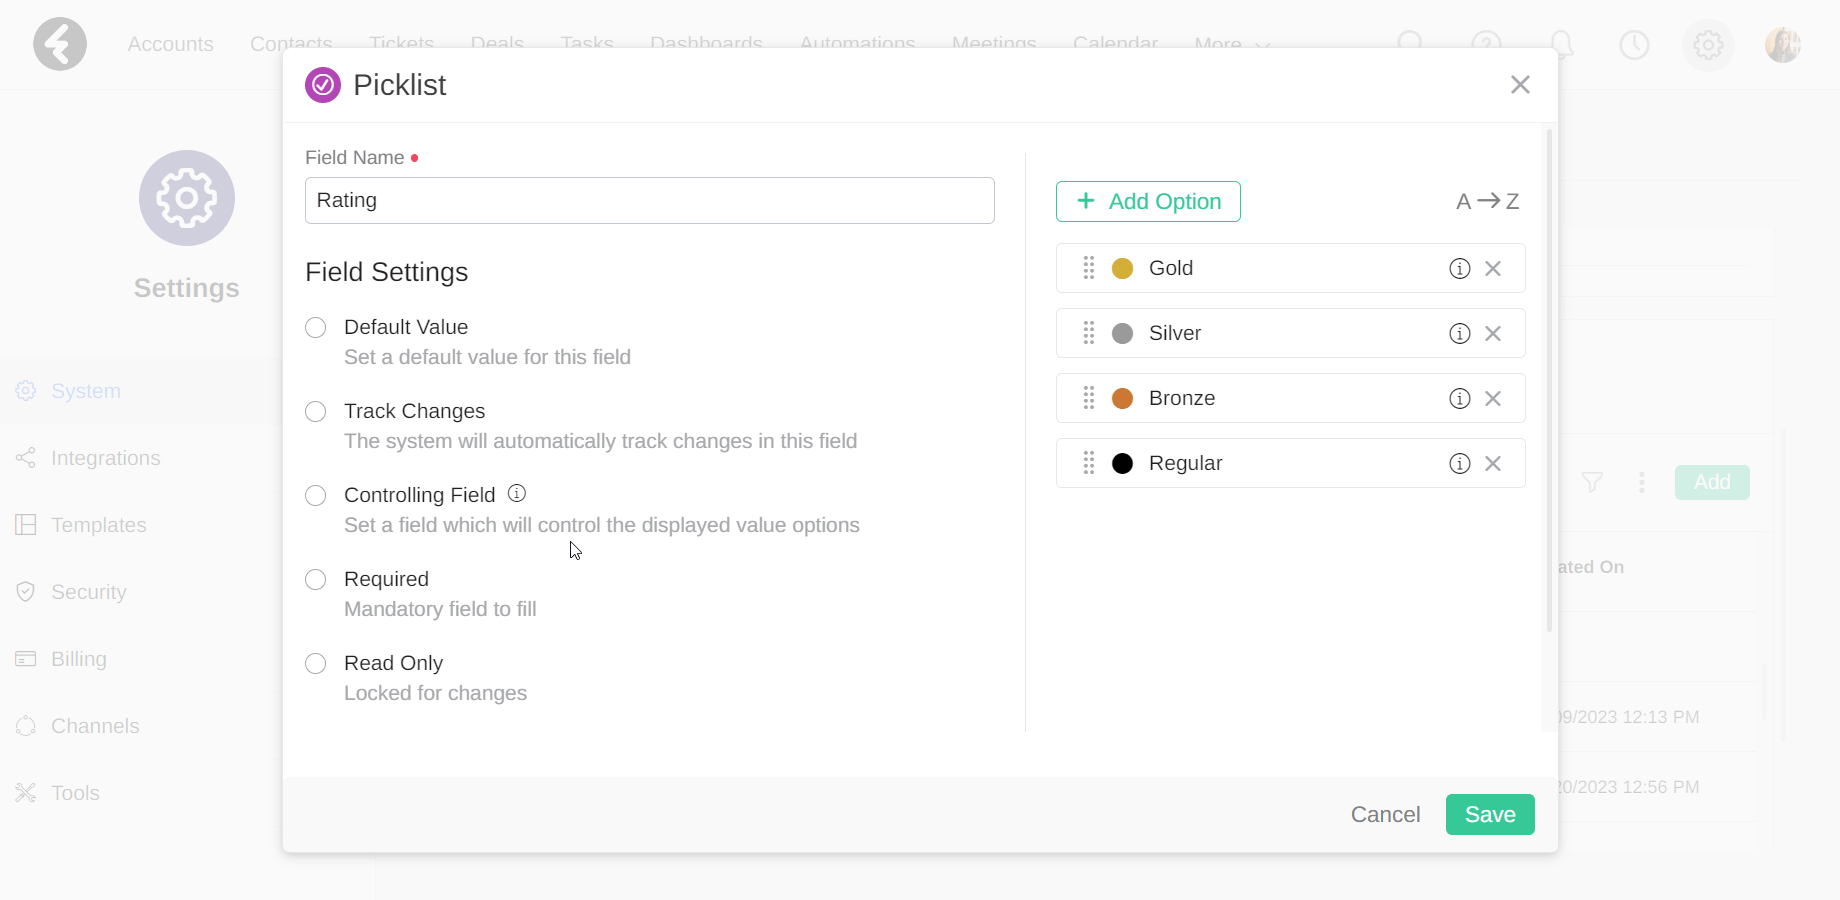Remove the Bronze option

pos(1493,398)
